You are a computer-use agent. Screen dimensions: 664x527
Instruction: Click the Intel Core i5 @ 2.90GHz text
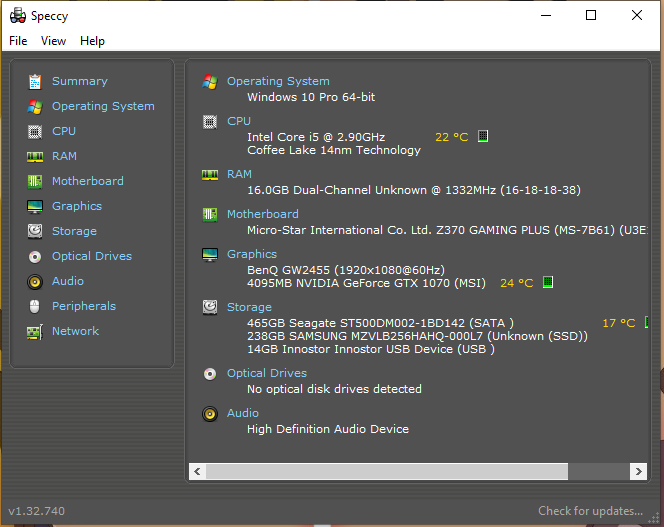coord(316,137)
